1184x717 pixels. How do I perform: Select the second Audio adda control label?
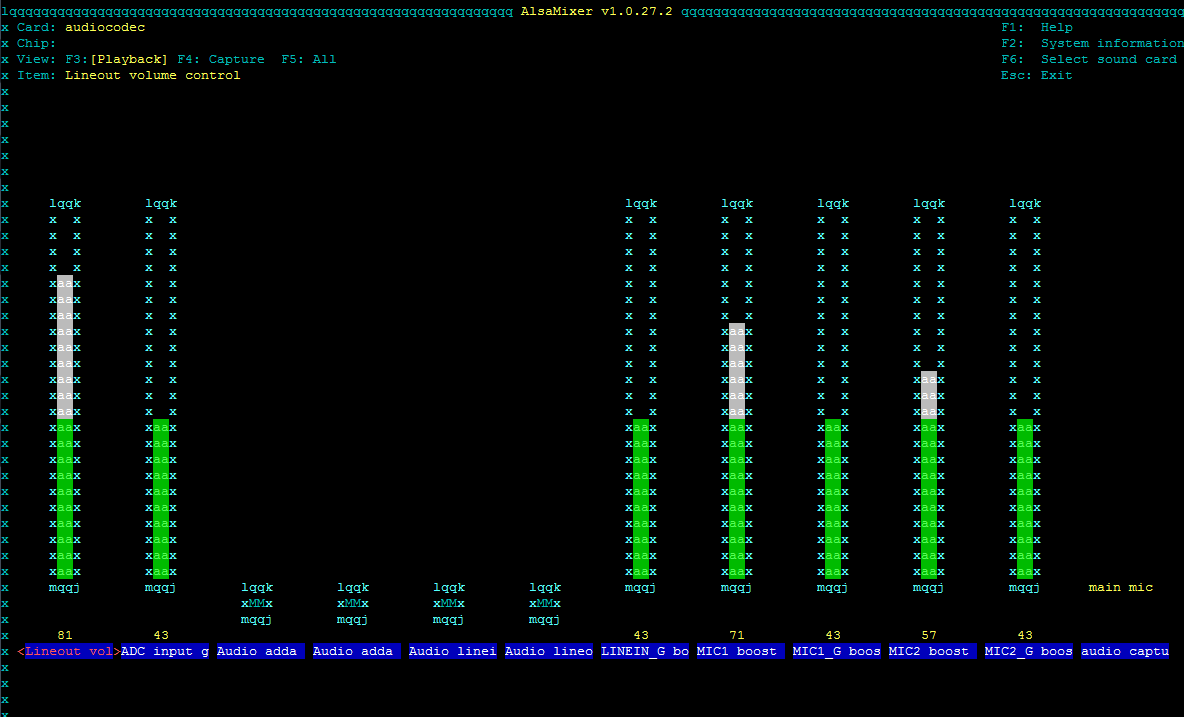point(356,651)
